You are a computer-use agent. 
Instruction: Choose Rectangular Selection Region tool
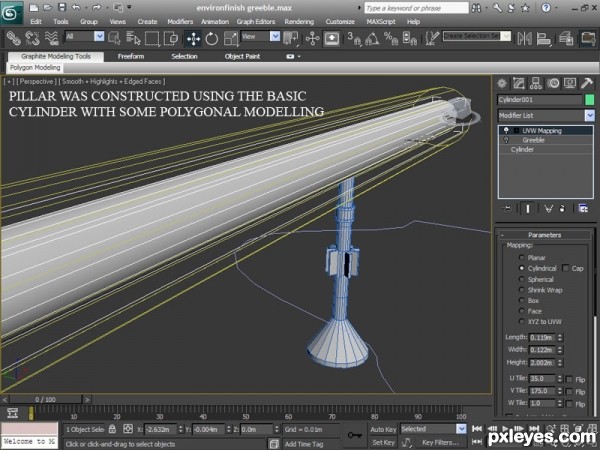pos(152,38)
